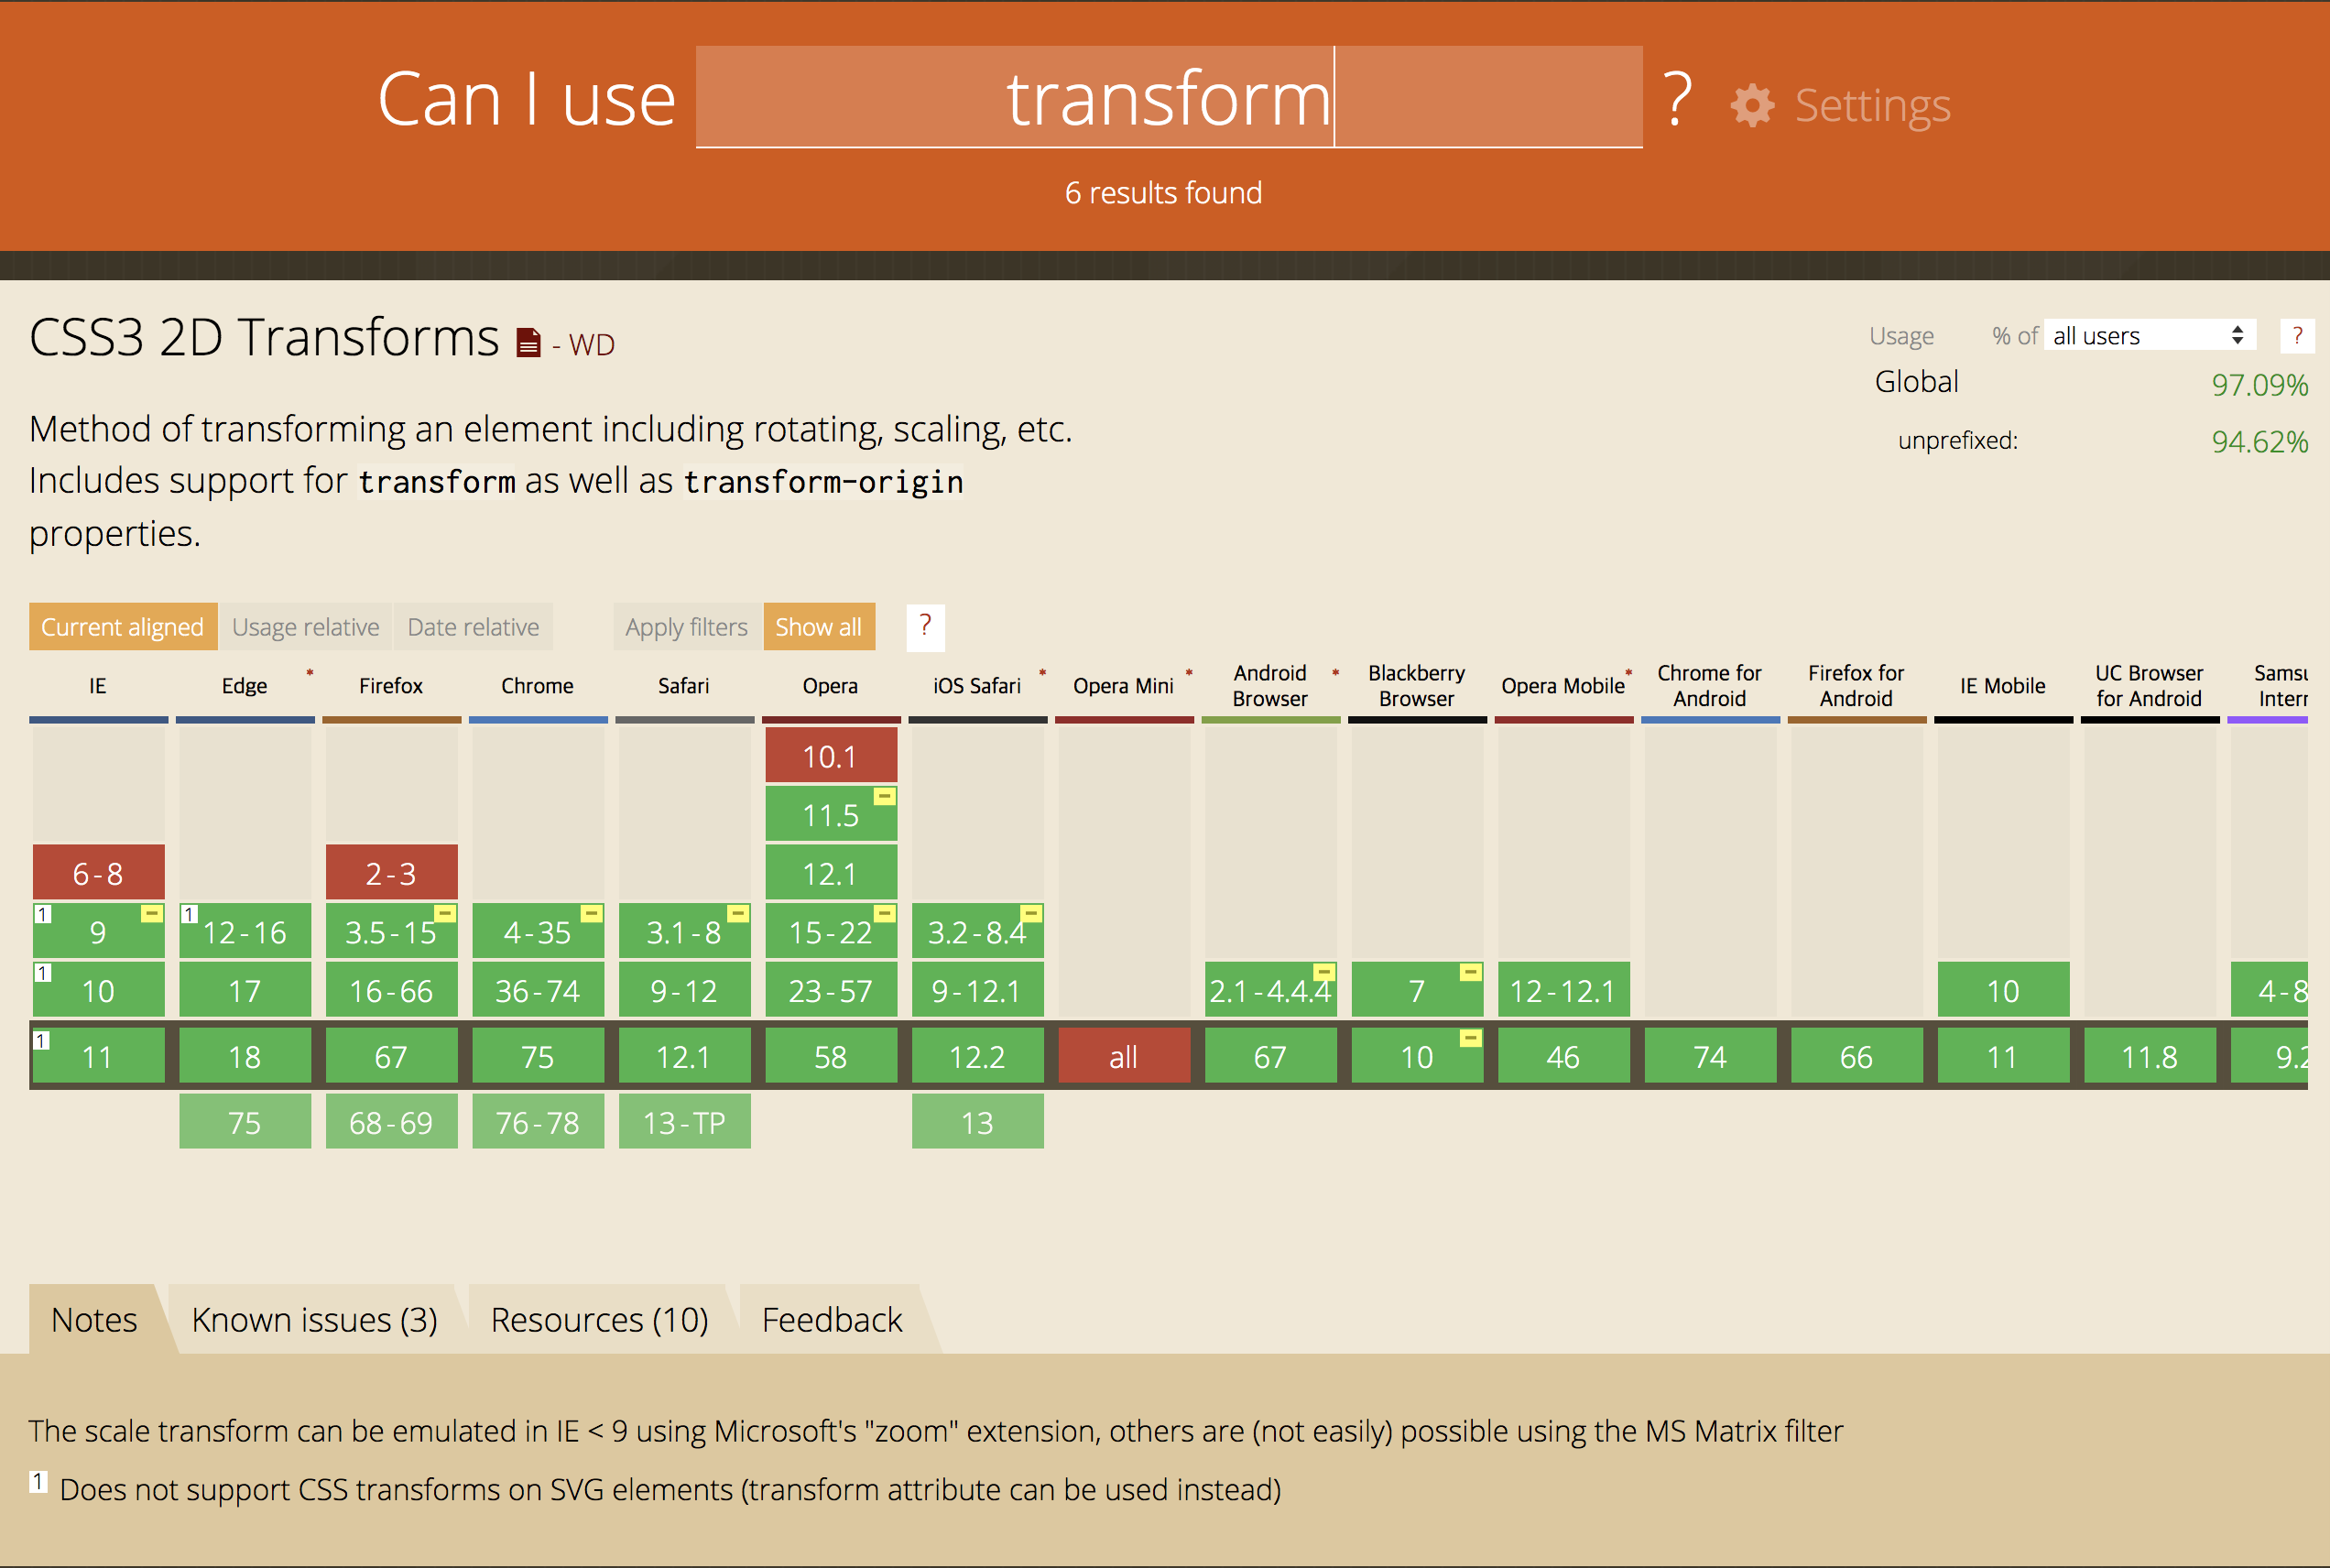Open the Known issues (3) tab

point(314,1319)
